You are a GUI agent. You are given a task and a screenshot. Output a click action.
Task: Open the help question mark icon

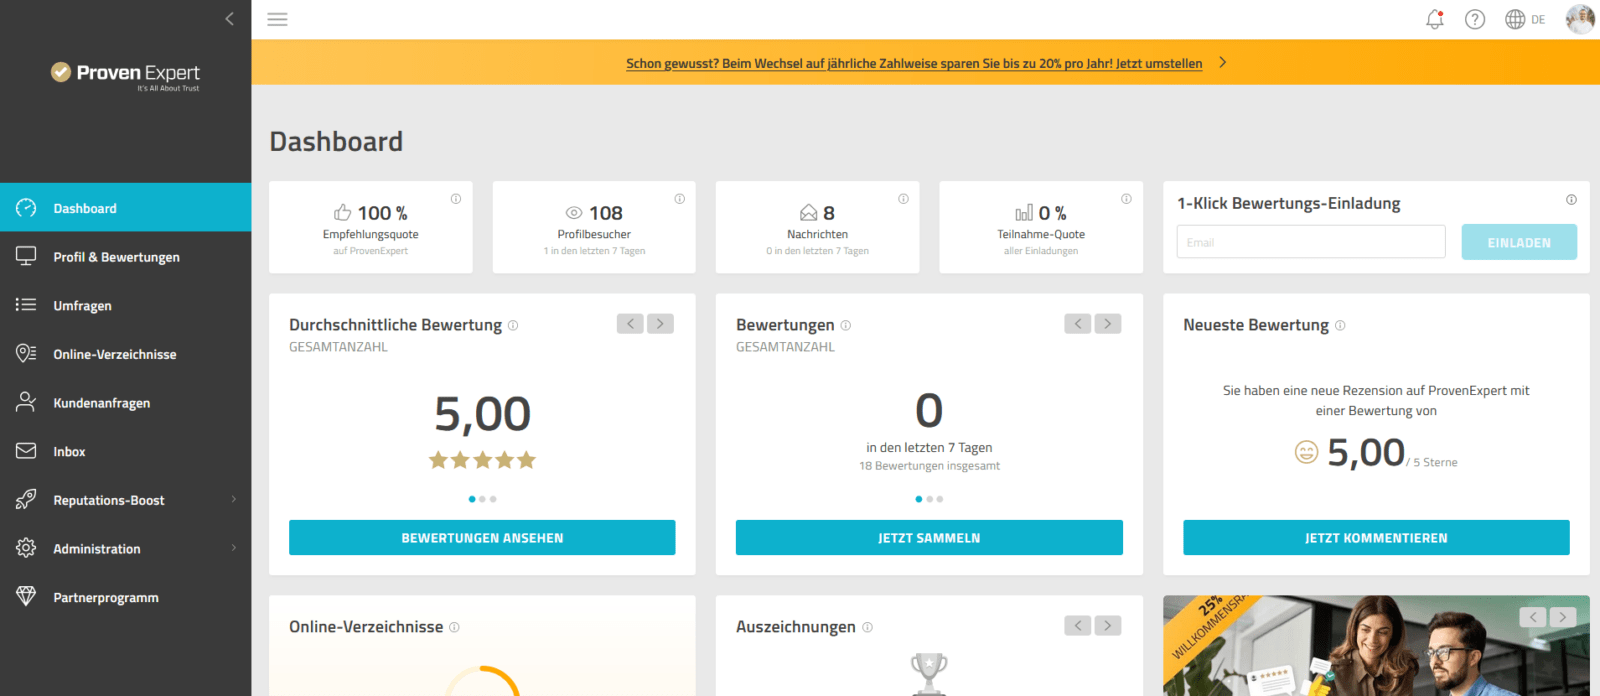(x=1475, y=19)
